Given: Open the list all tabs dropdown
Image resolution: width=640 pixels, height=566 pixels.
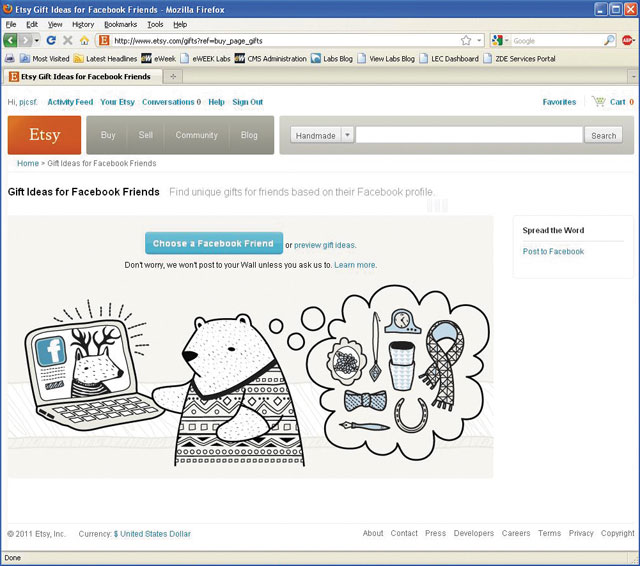Looking at the screenshot, I should (633, 76).
